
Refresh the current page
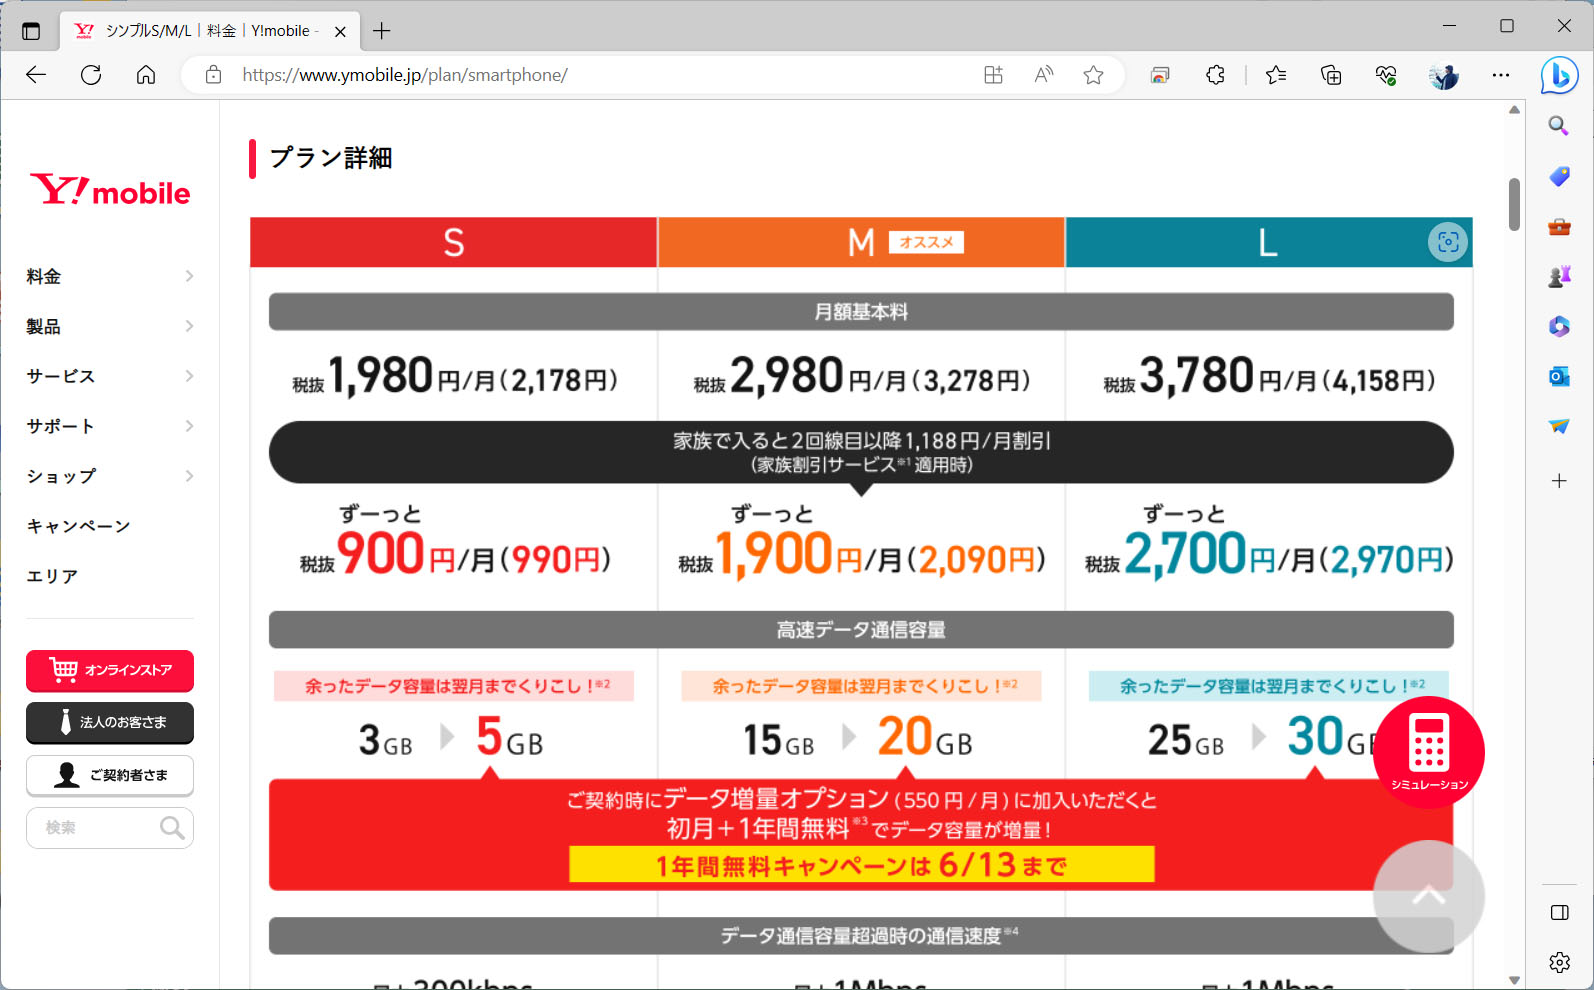(x=91, y=75)
